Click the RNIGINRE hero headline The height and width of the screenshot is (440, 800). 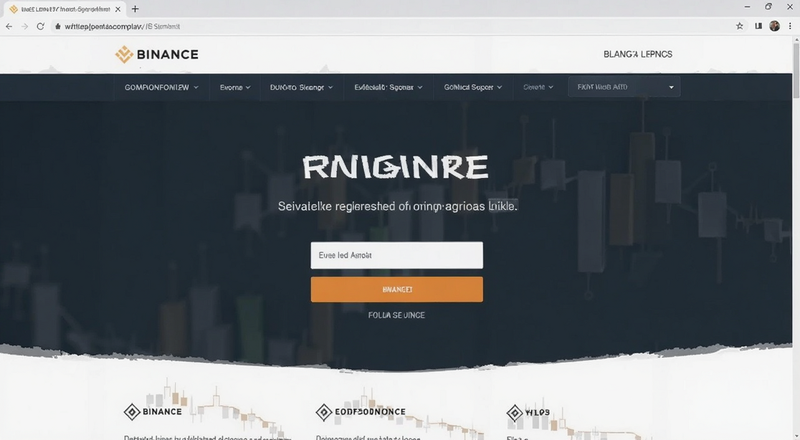[x=395, y=167]
